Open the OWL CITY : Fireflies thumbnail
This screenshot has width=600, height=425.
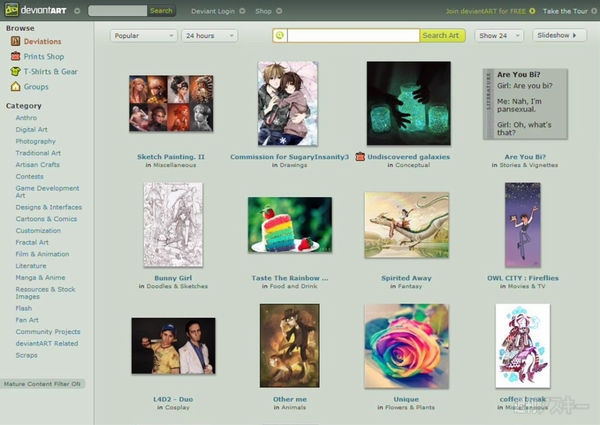tap(523, 225)
